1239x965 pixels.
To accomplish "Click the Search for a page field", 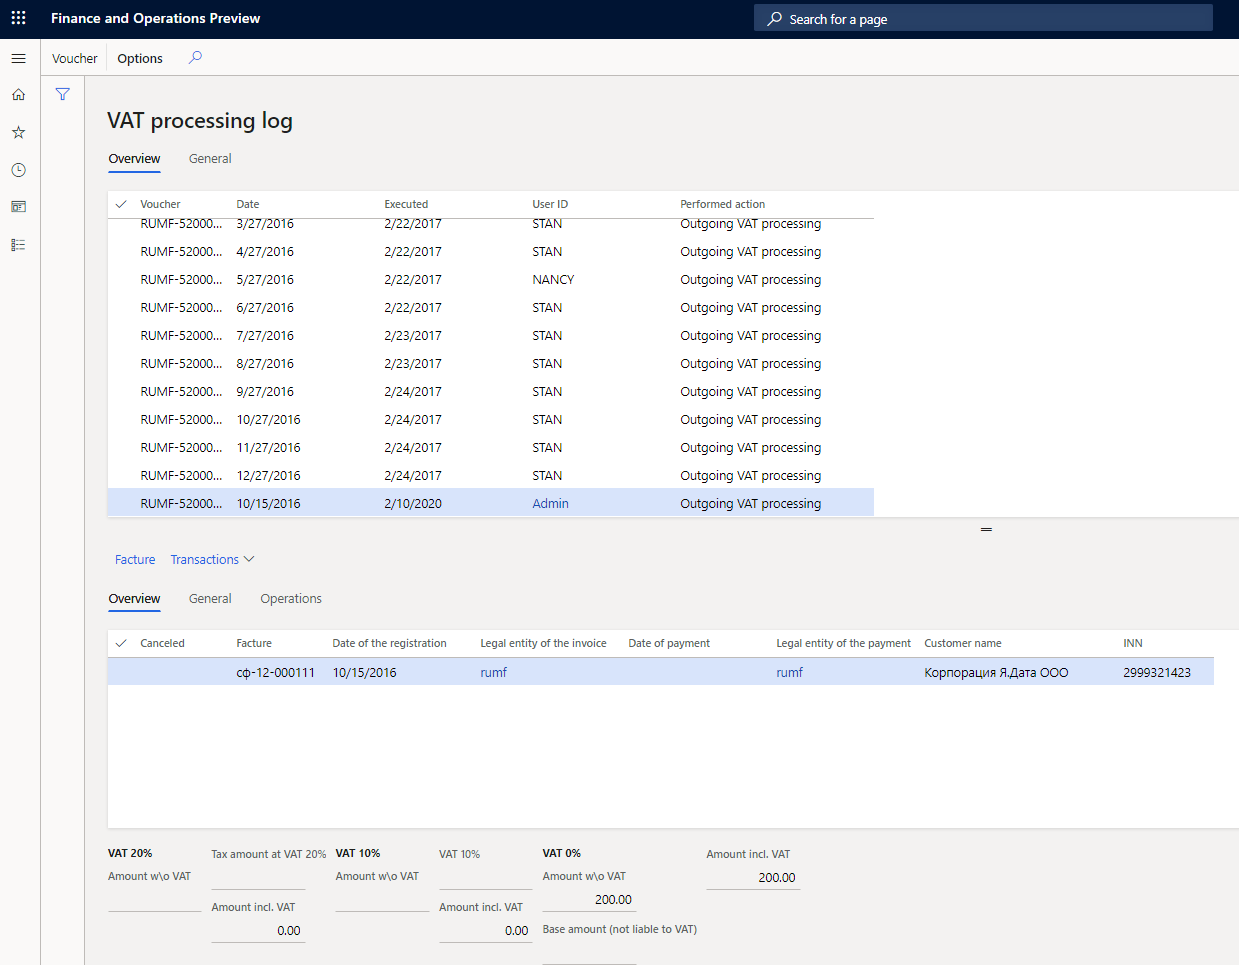I will click(x=982, y=17).
